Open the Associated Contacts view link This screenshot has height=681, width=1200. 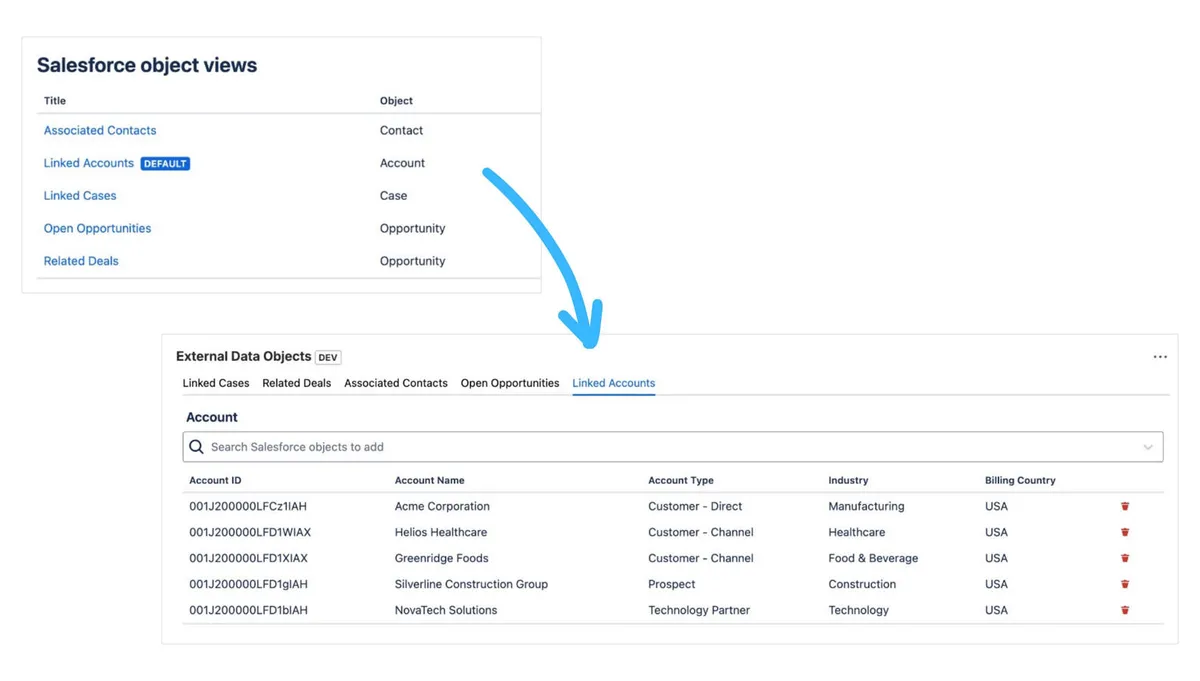click(100, 130)
